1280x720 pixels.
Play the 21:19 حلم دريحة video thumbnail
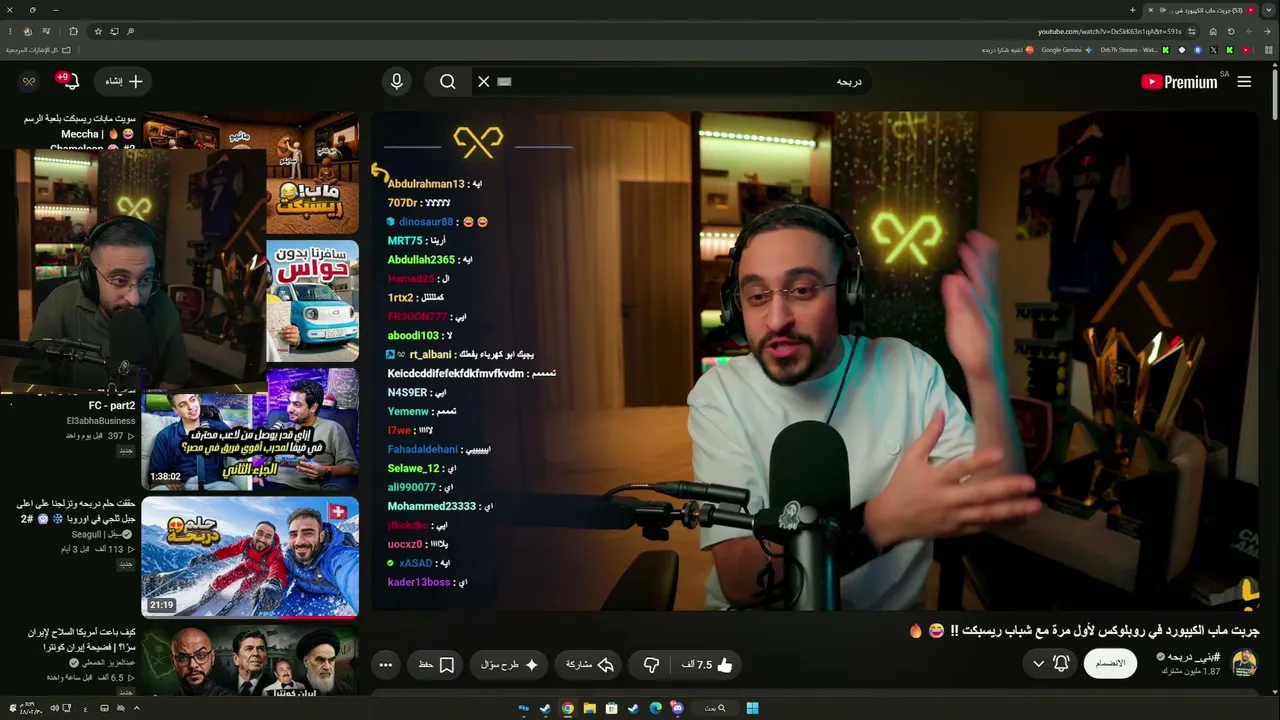point(250,557)
